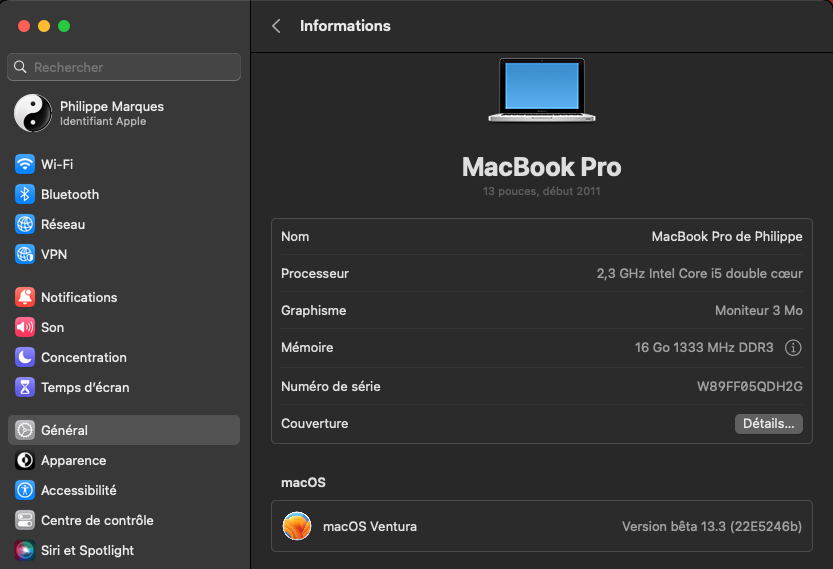
Task: Click the MacBook Pro de Philippe name field
Action: 726,237
